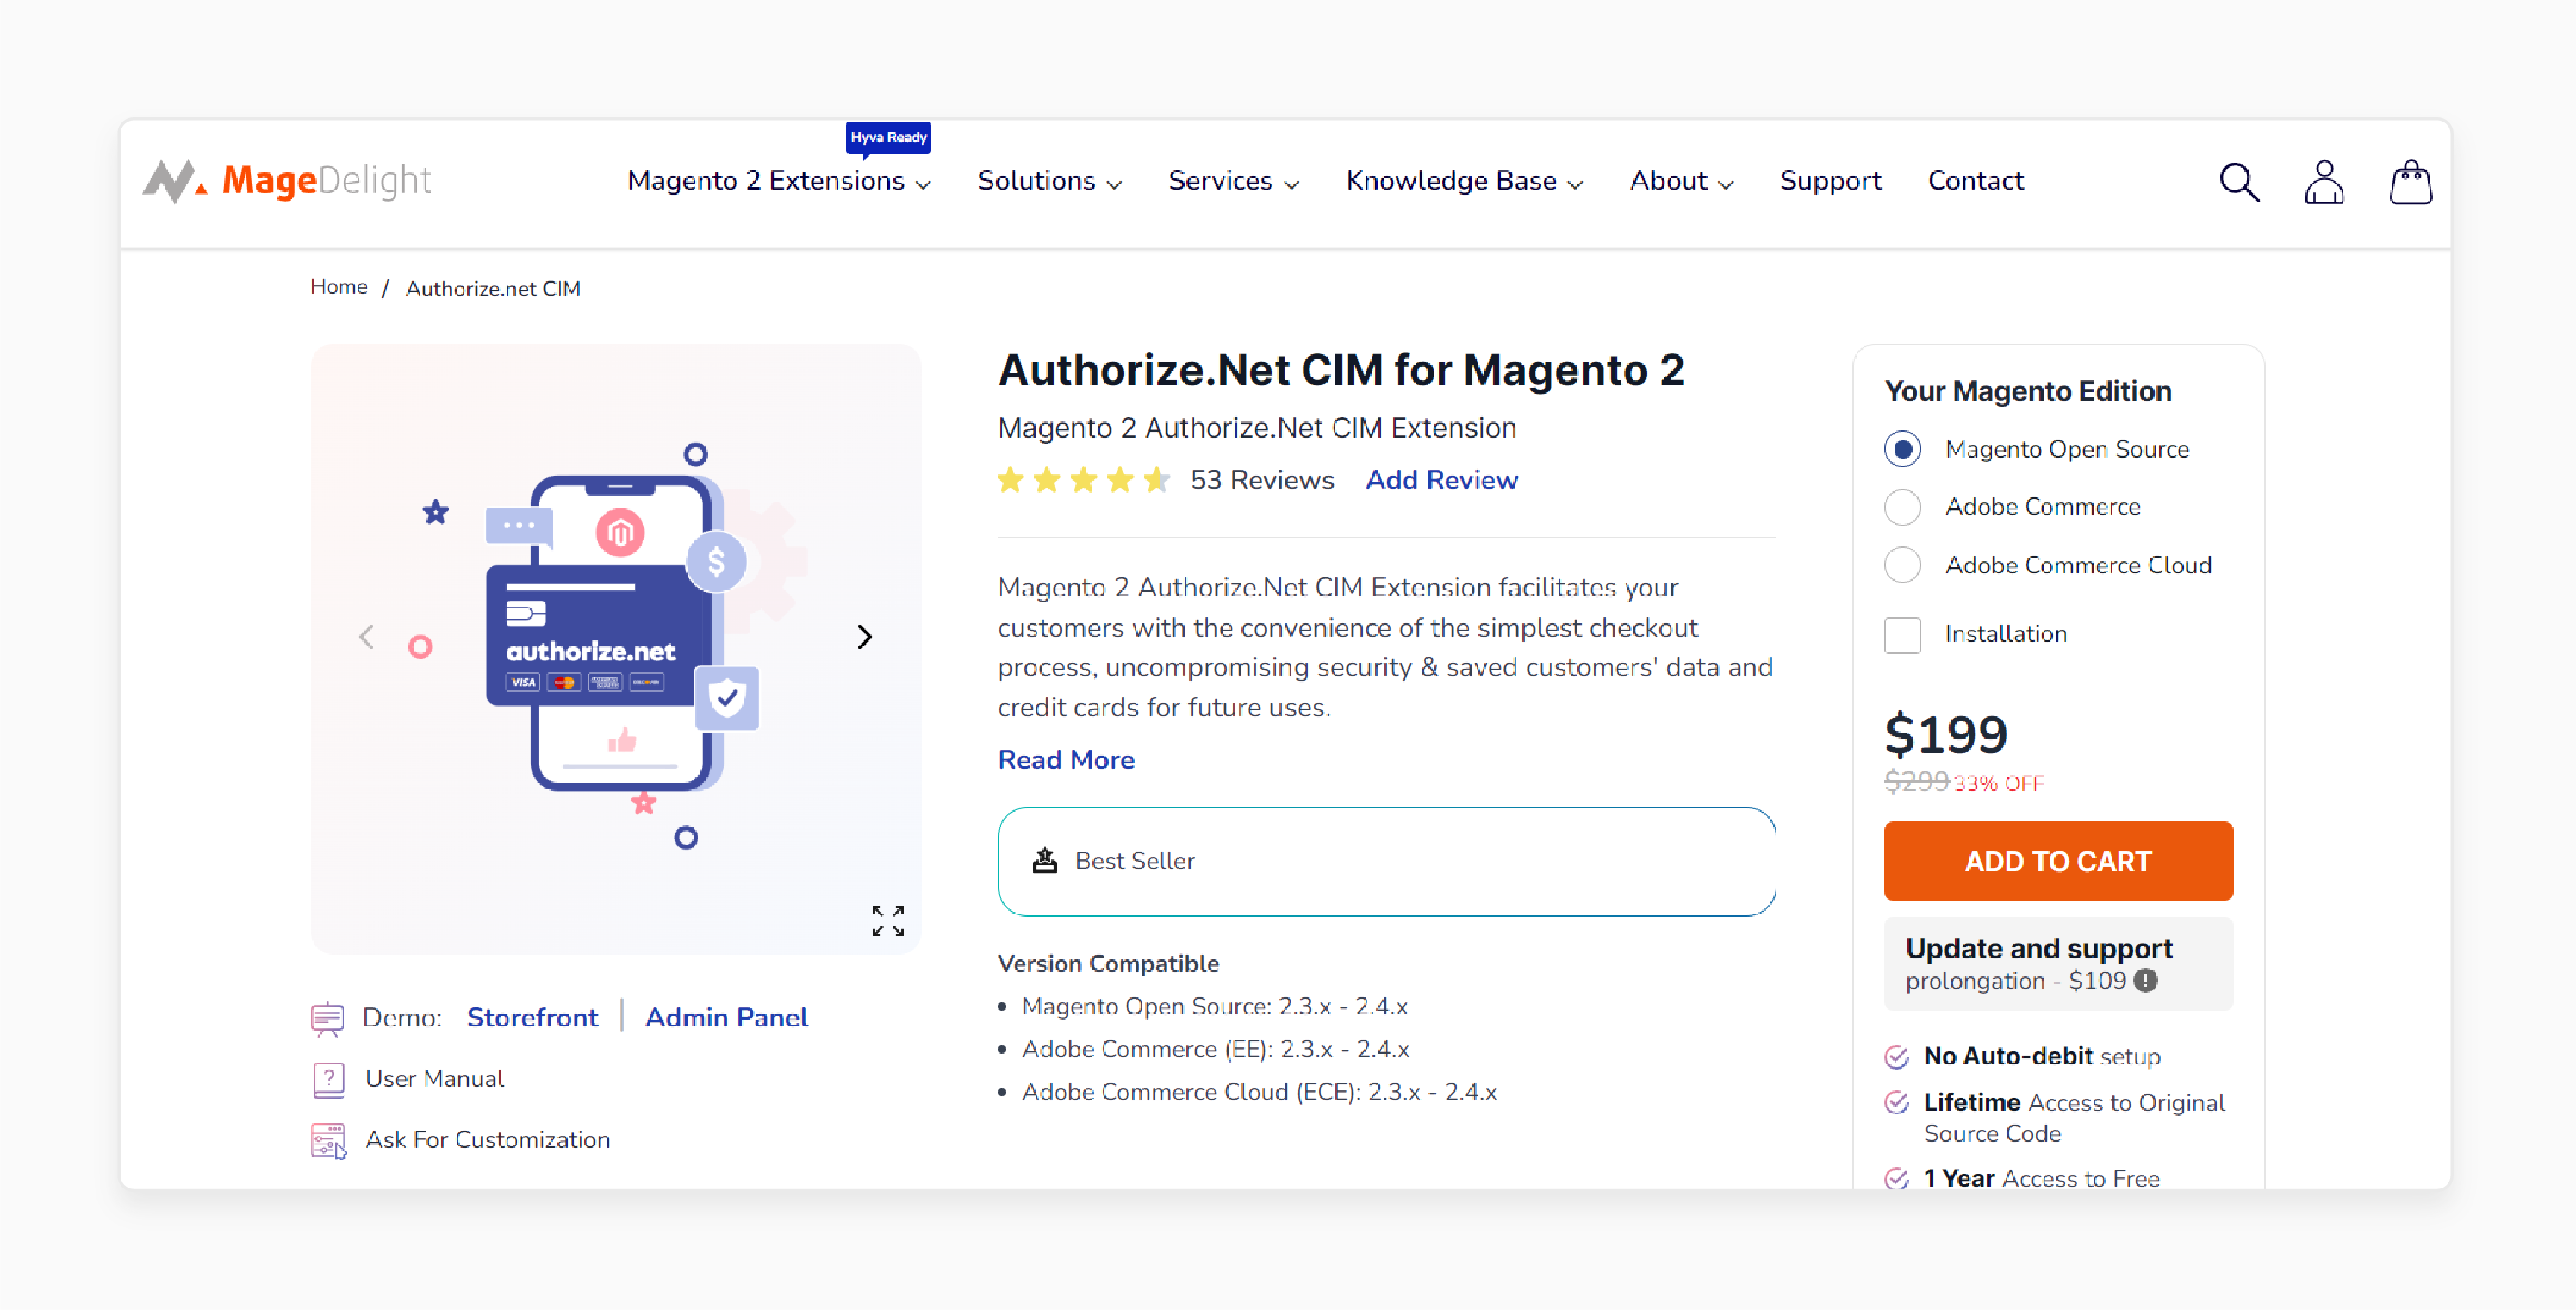Expand product image to fullscreen
2576x1310 pixels.
pyautogui.click(x=888, y=921)
